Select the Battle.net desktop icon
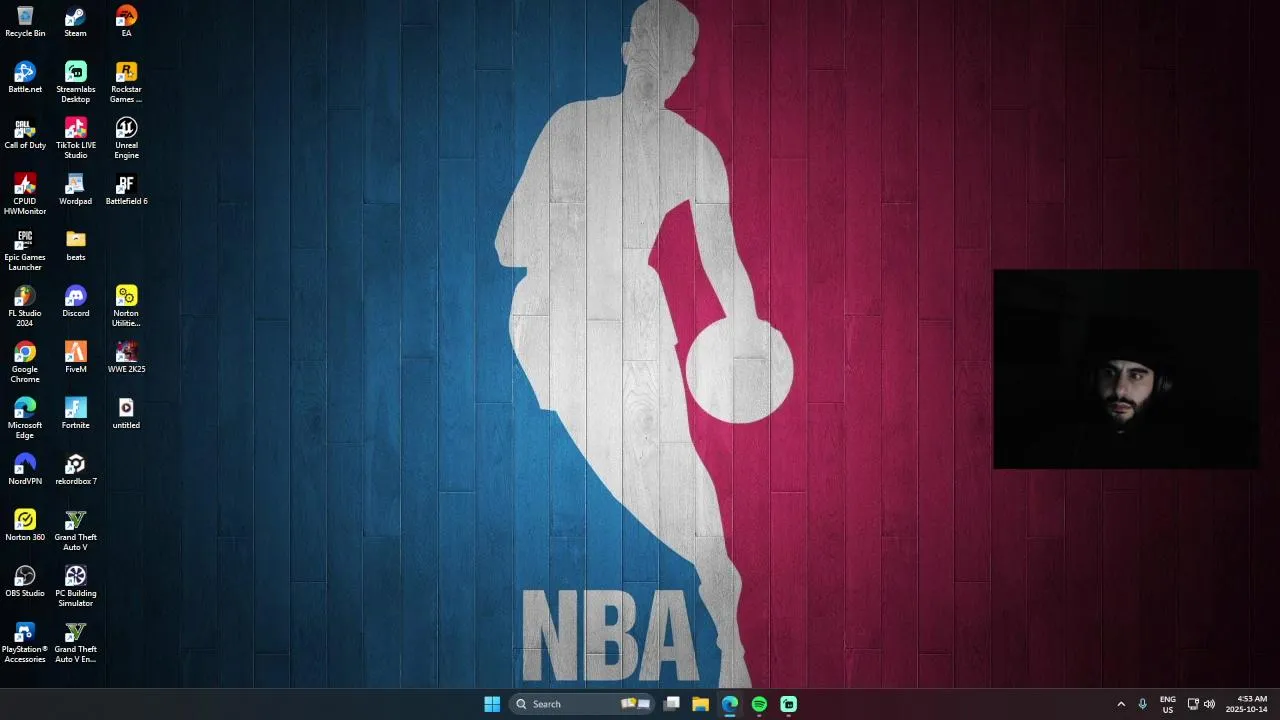The image size is (1280, 720). tap(25, 78)
